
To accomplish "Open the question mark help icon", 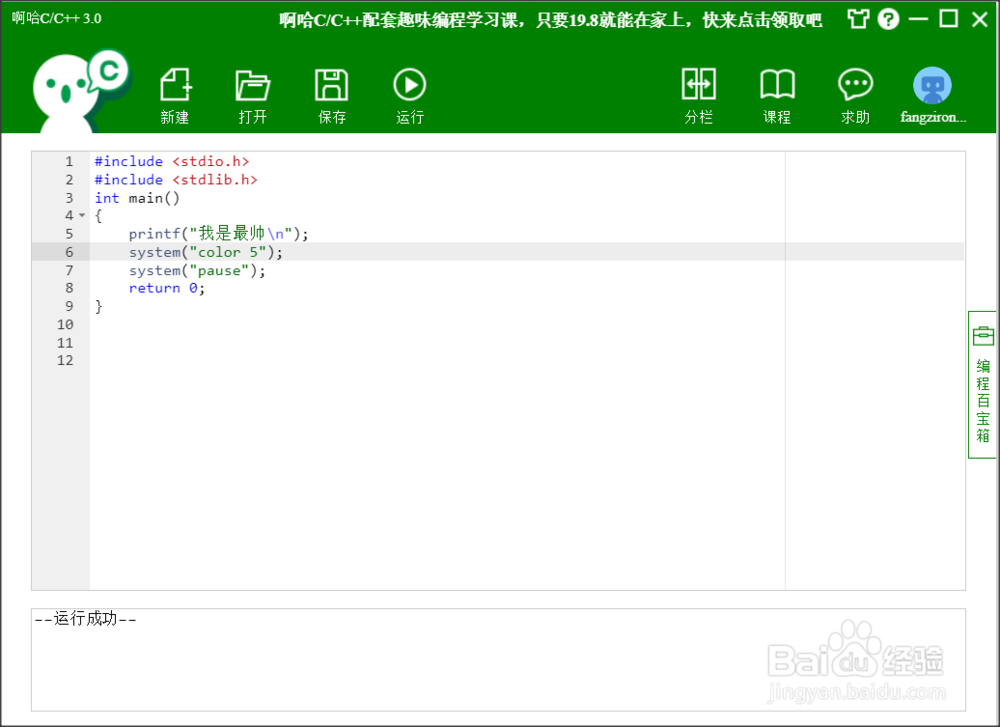I will (888, 19).
